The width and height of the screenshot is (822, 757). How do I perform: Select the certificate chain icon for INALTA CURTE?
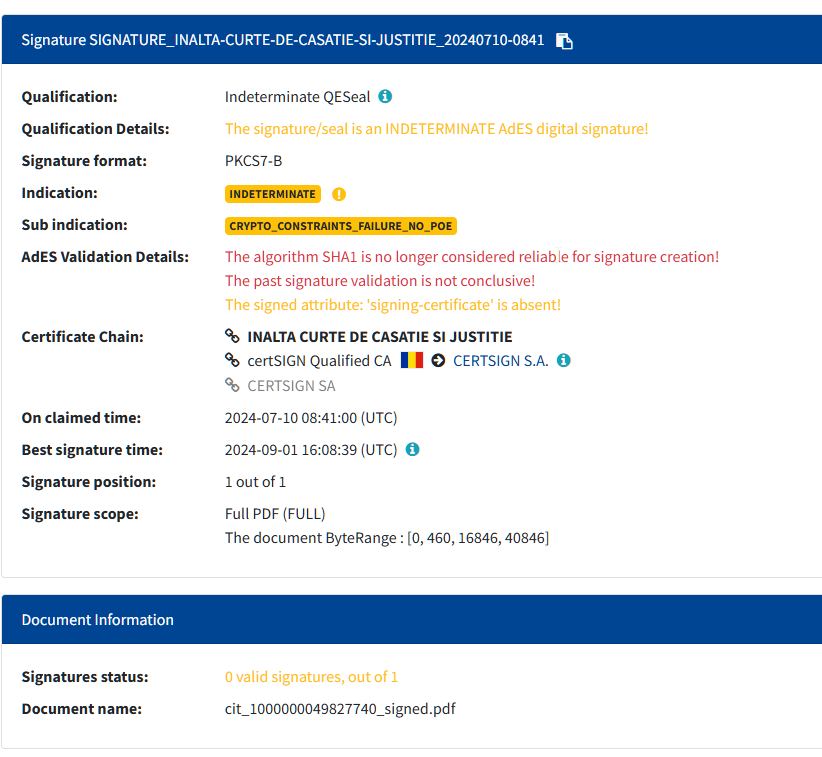click(232, 336)
